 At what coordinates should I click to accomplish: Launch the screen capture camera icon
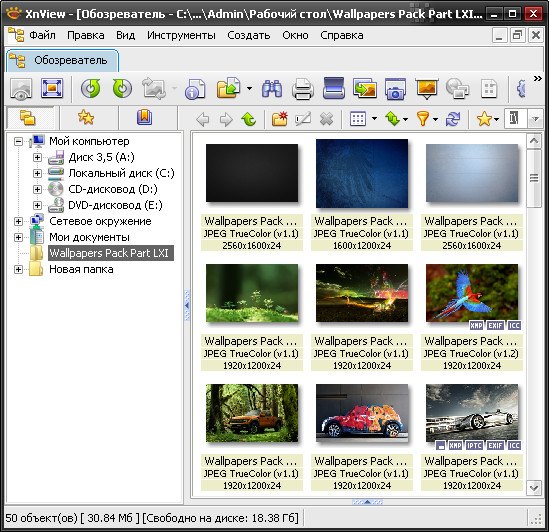(395, 89)
